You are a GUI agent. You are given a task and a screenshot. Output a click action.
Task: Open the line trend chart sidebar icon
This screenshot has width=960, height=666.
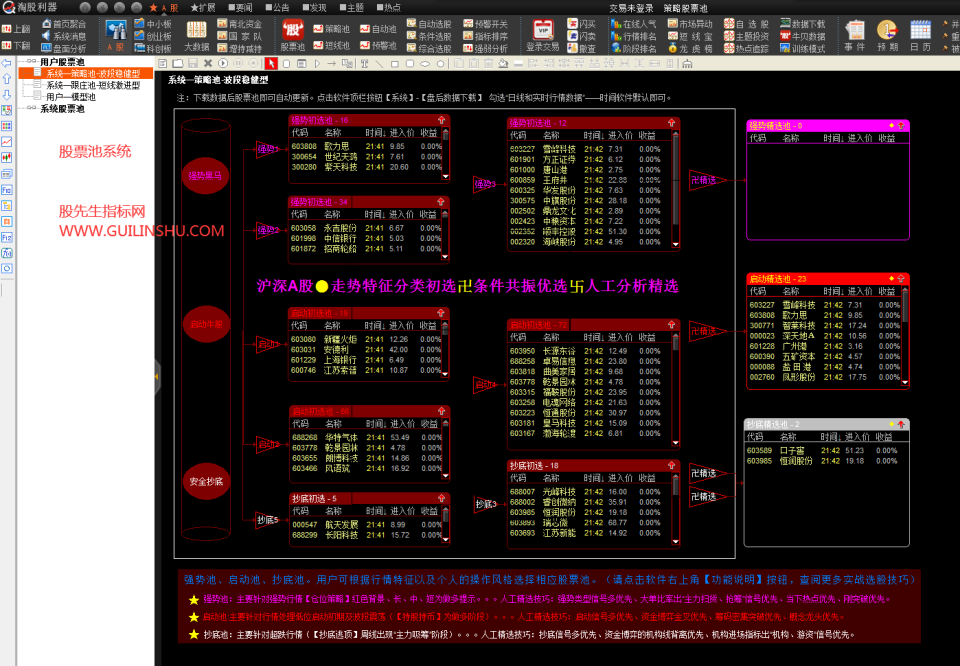[x=7, y=142]
